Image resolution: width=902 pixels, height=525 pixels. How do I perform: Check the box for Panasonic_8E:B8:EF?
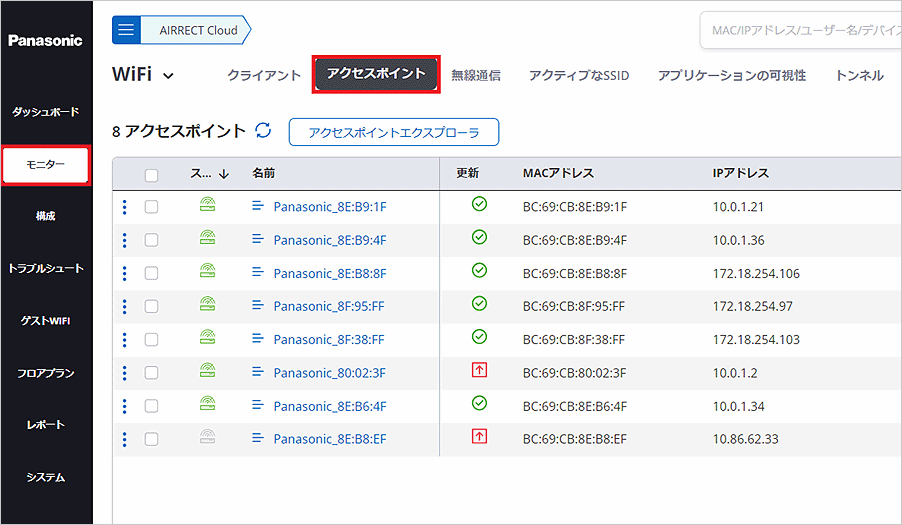[151, 439]
